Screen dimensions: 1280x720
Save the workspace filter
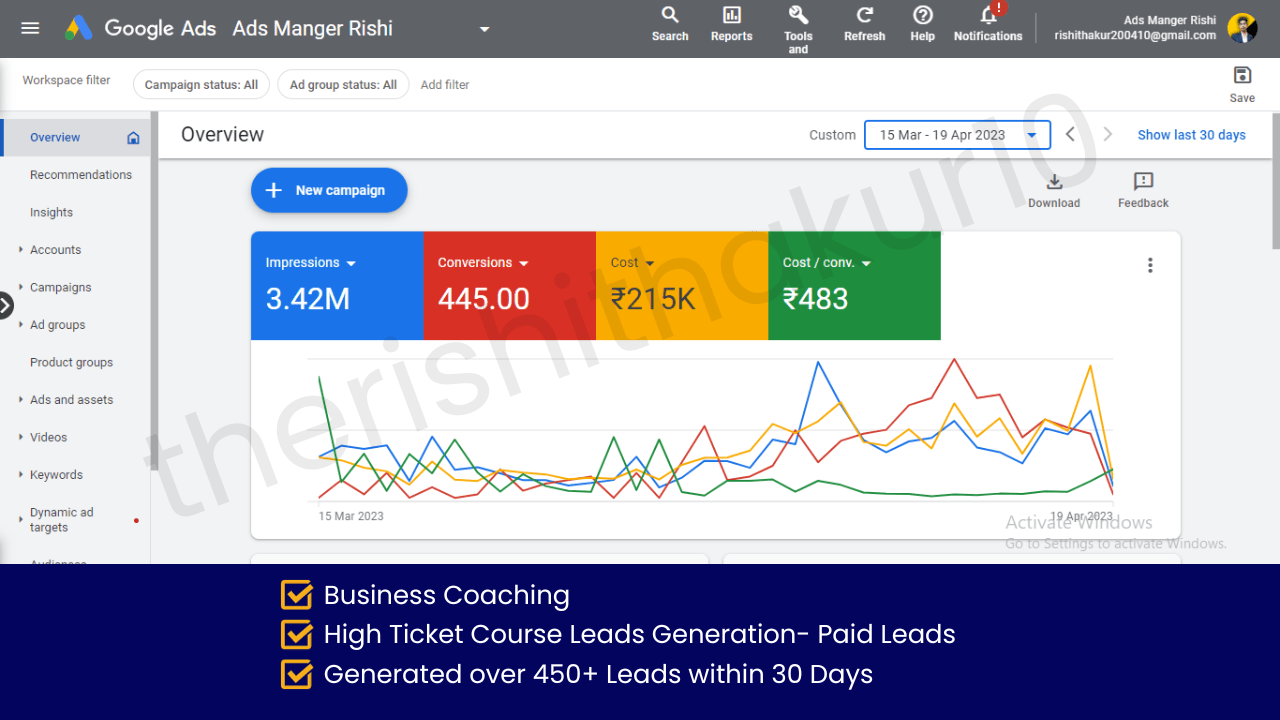(1242, 76)
